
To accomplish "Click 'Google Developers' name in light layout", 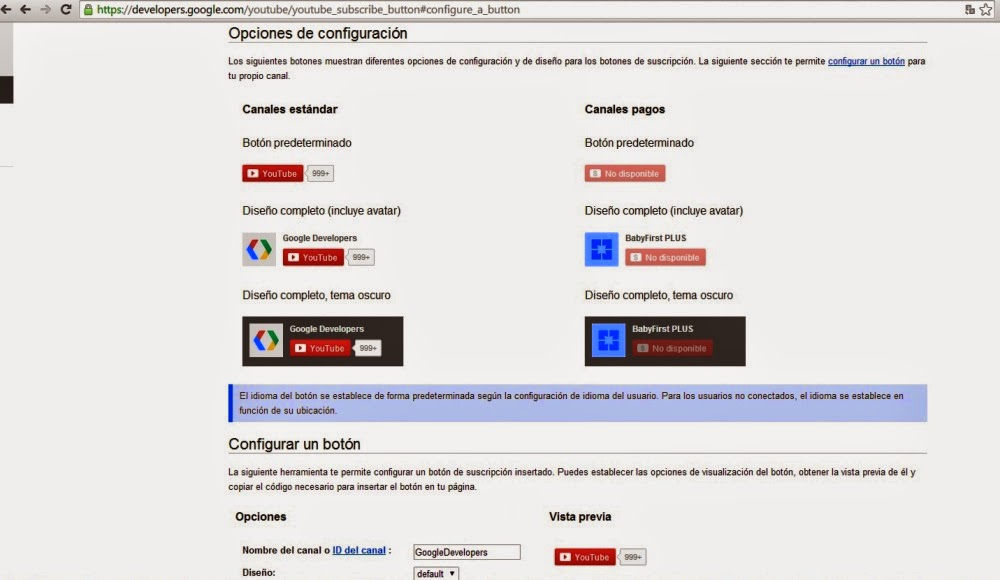I will click(x=320, y=238).
